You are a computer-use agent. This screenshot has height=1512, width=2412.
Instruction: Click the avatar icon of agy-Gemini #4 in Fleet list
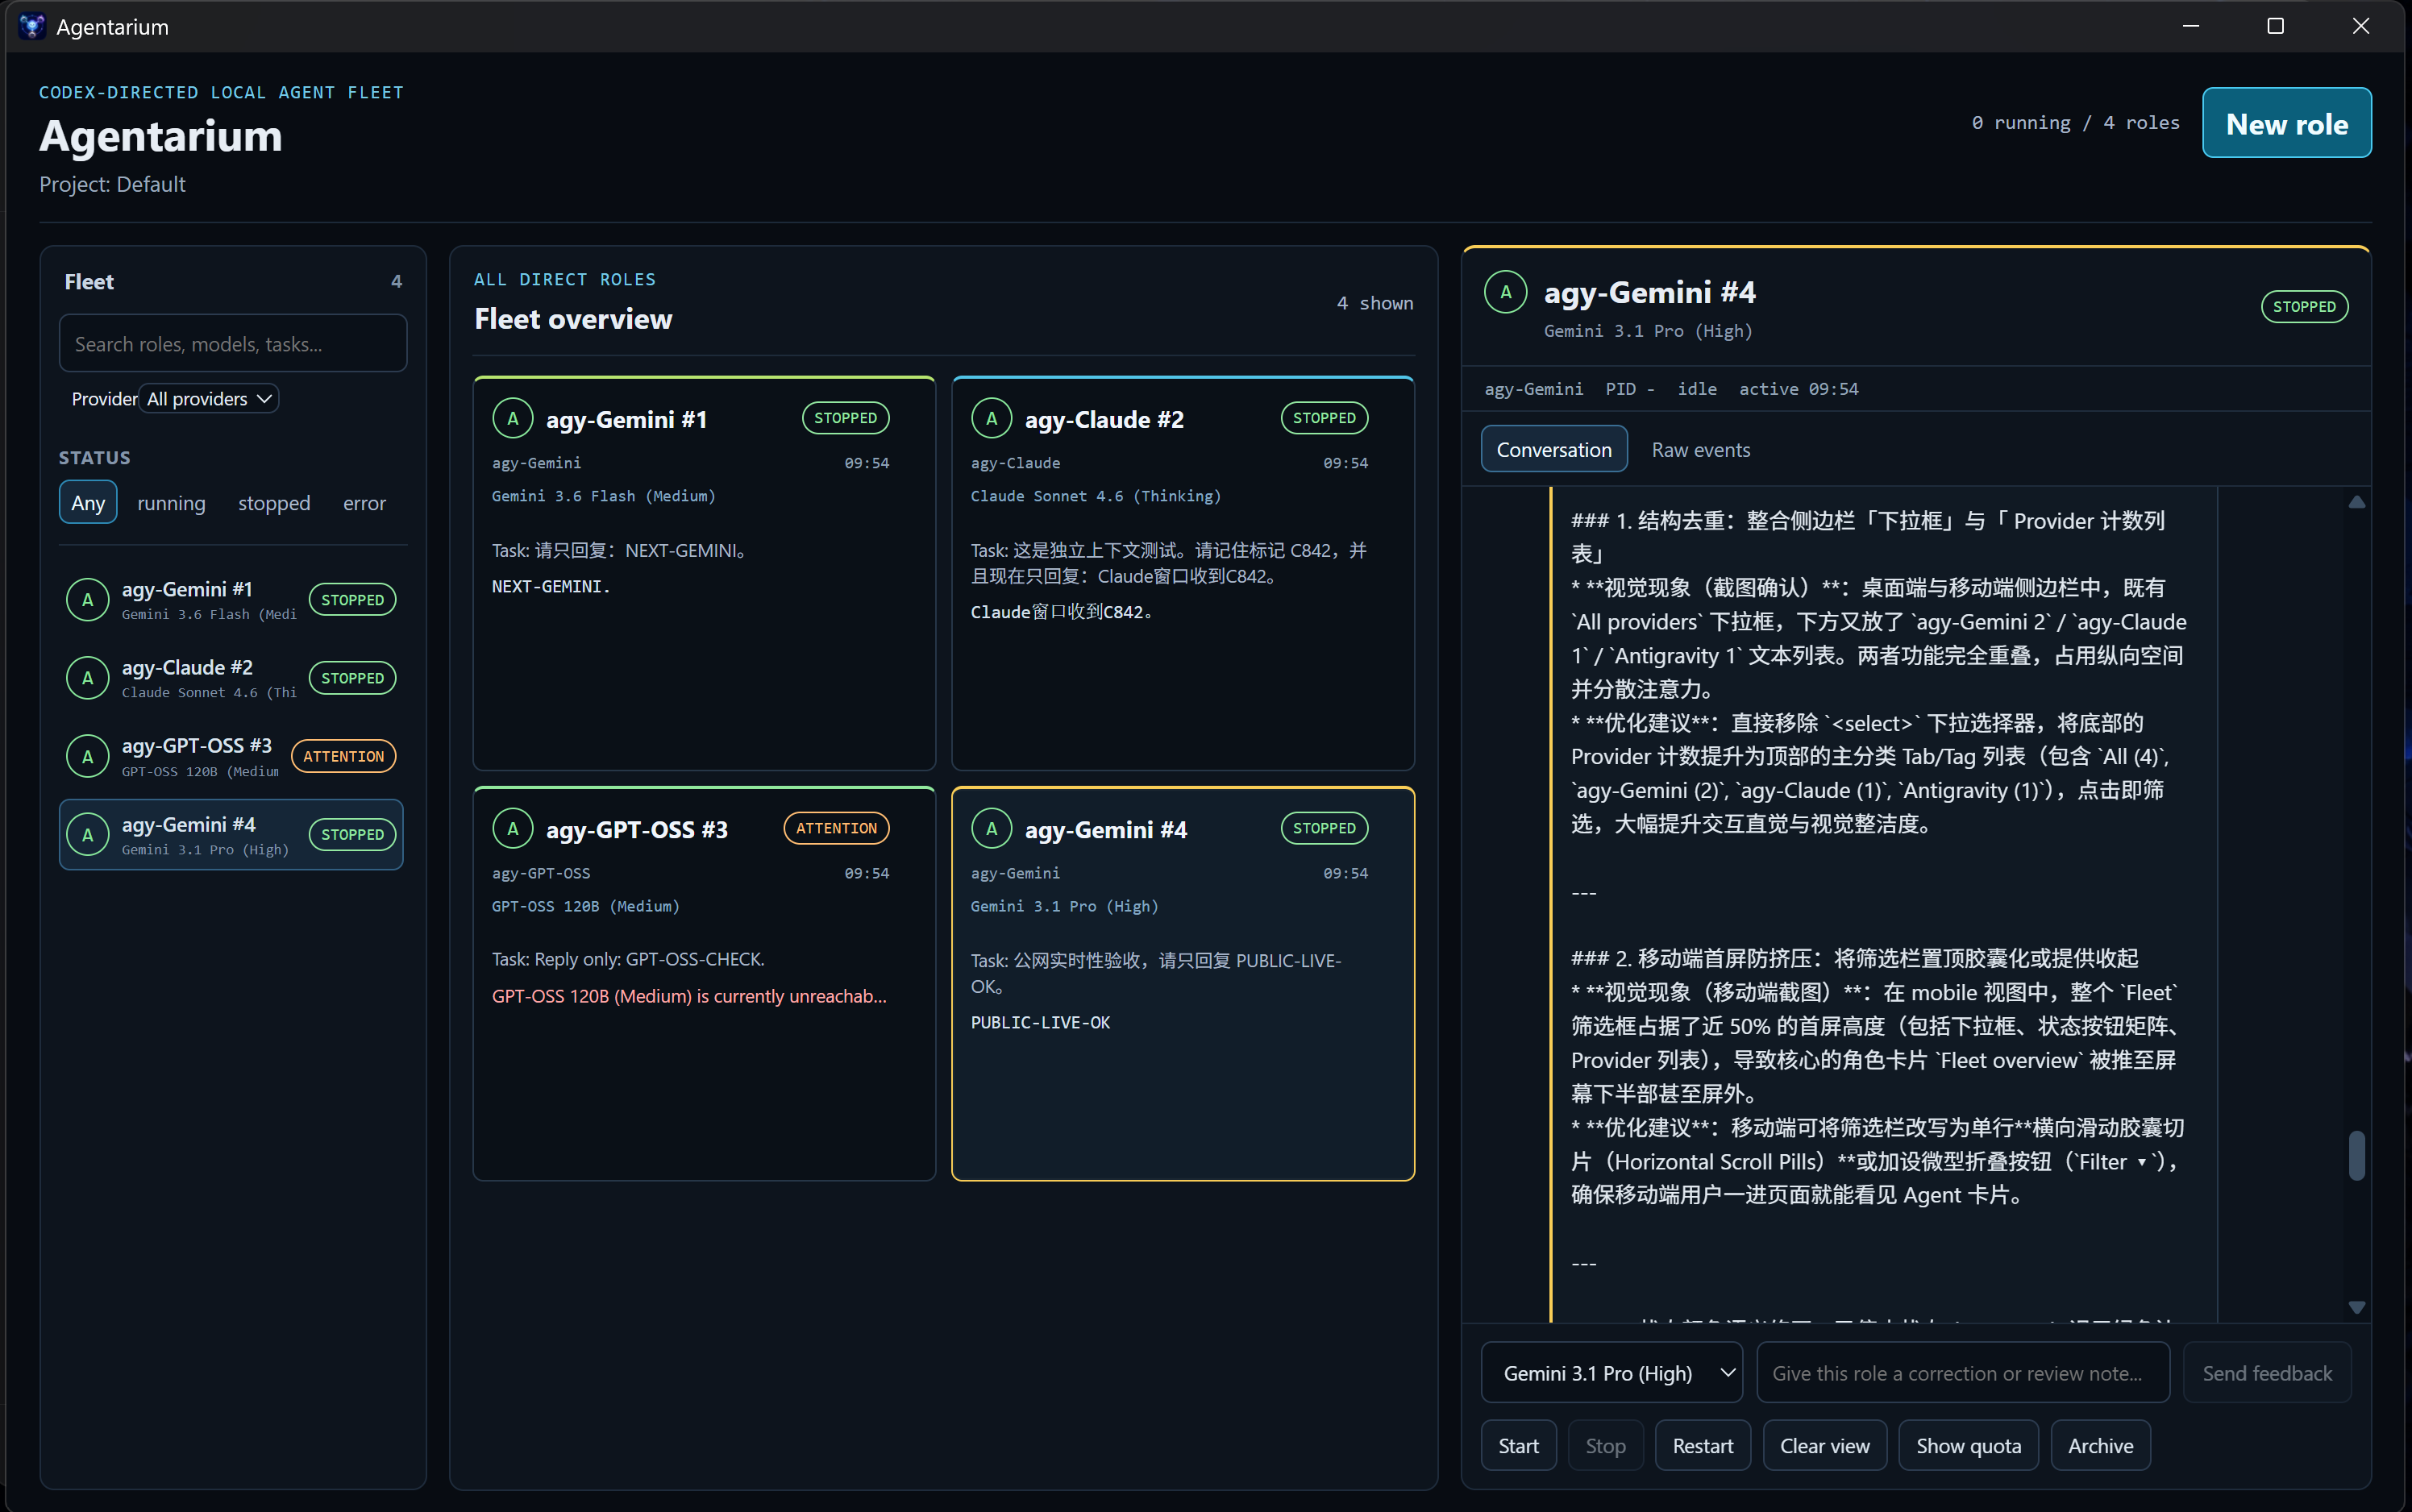(x=88, y=835)
